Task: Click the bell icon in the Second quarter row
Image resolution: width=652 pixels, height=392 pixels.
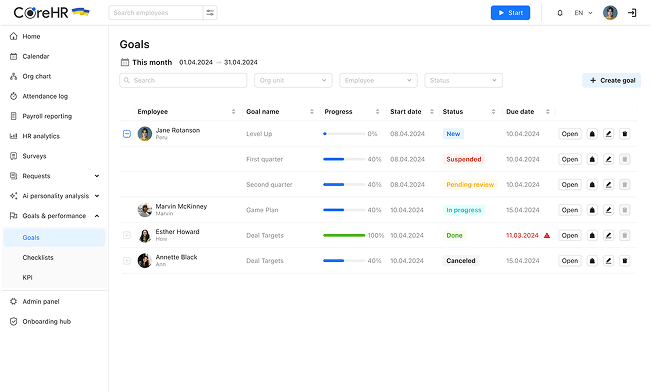Action: click(x=592, y=185)
